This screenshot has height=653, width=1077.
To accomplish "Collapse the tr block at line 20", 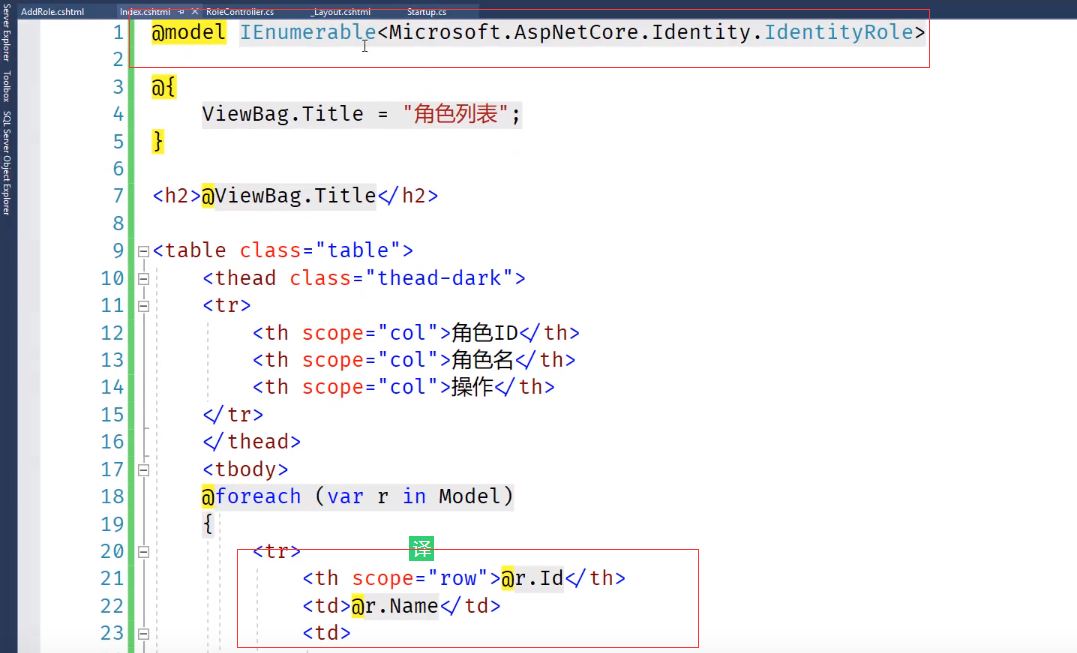I will 144,552.
